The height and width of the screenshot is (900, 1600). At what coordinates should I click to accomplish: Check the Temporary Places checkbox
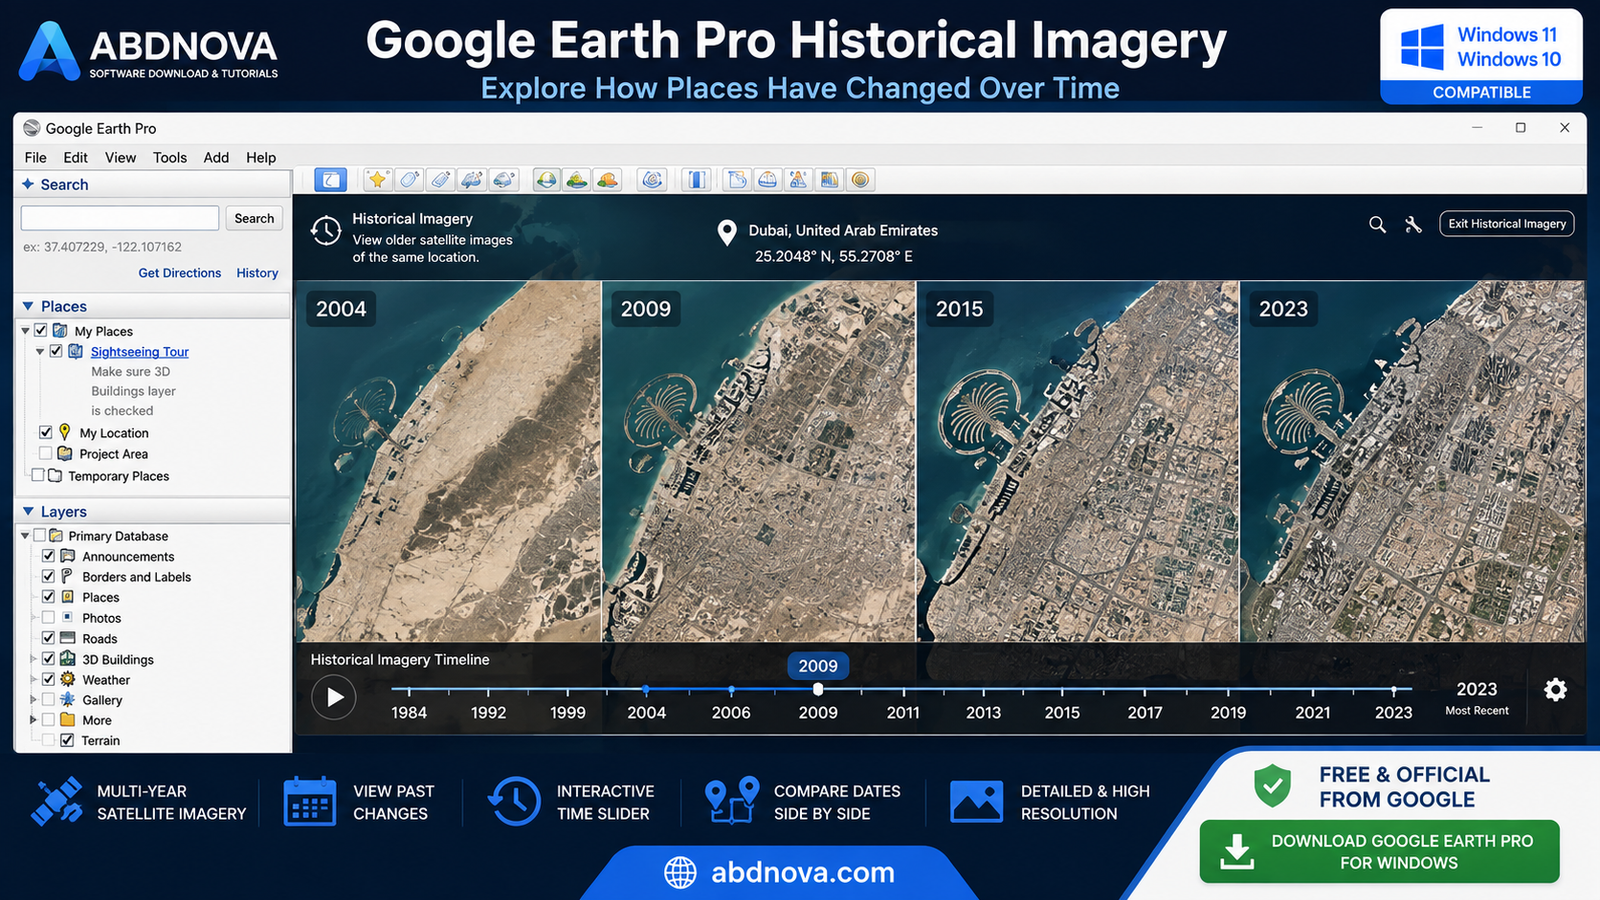pyautogui.click(x=38, y=475)
